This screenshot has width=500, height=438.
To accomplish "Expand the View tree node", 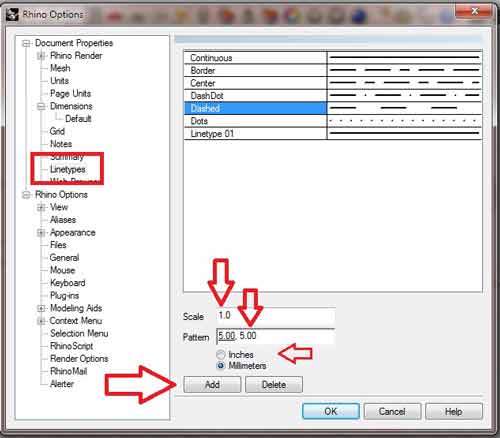I will [41, 207].
